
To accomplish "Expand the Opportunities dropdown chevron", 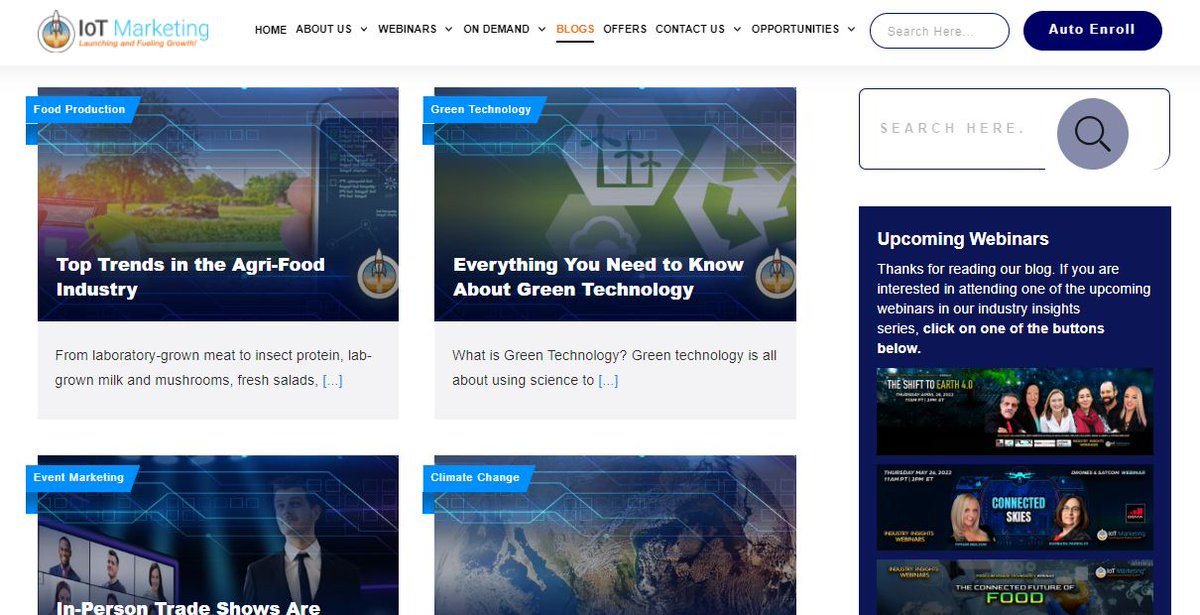I will tap(851, 30).
